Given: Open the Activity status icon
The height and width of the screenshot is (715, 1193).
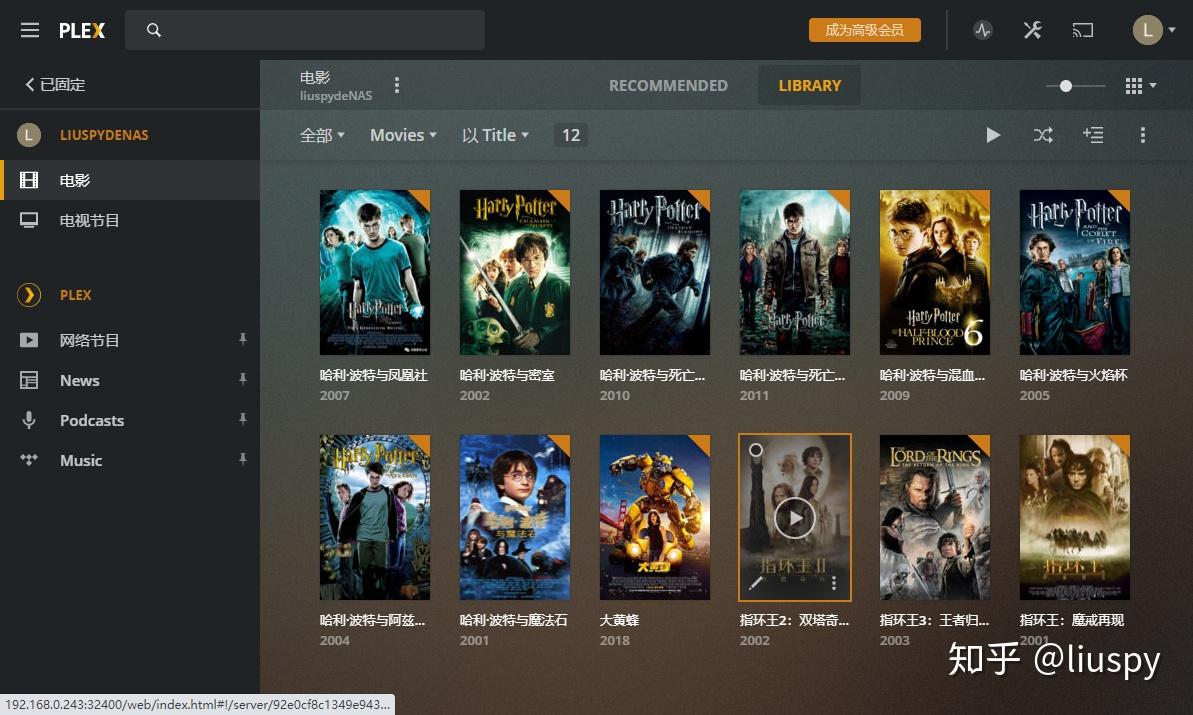Looking at the screenshot, I should click(982, 30).
